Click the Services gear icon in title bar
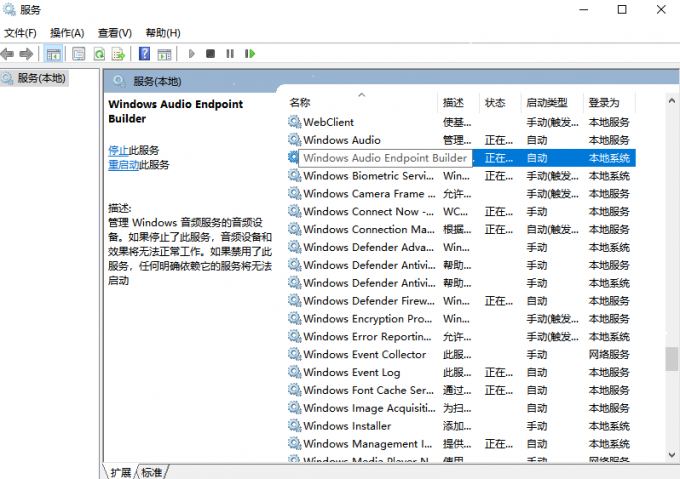The image size is (680, 479). point(9,9)
